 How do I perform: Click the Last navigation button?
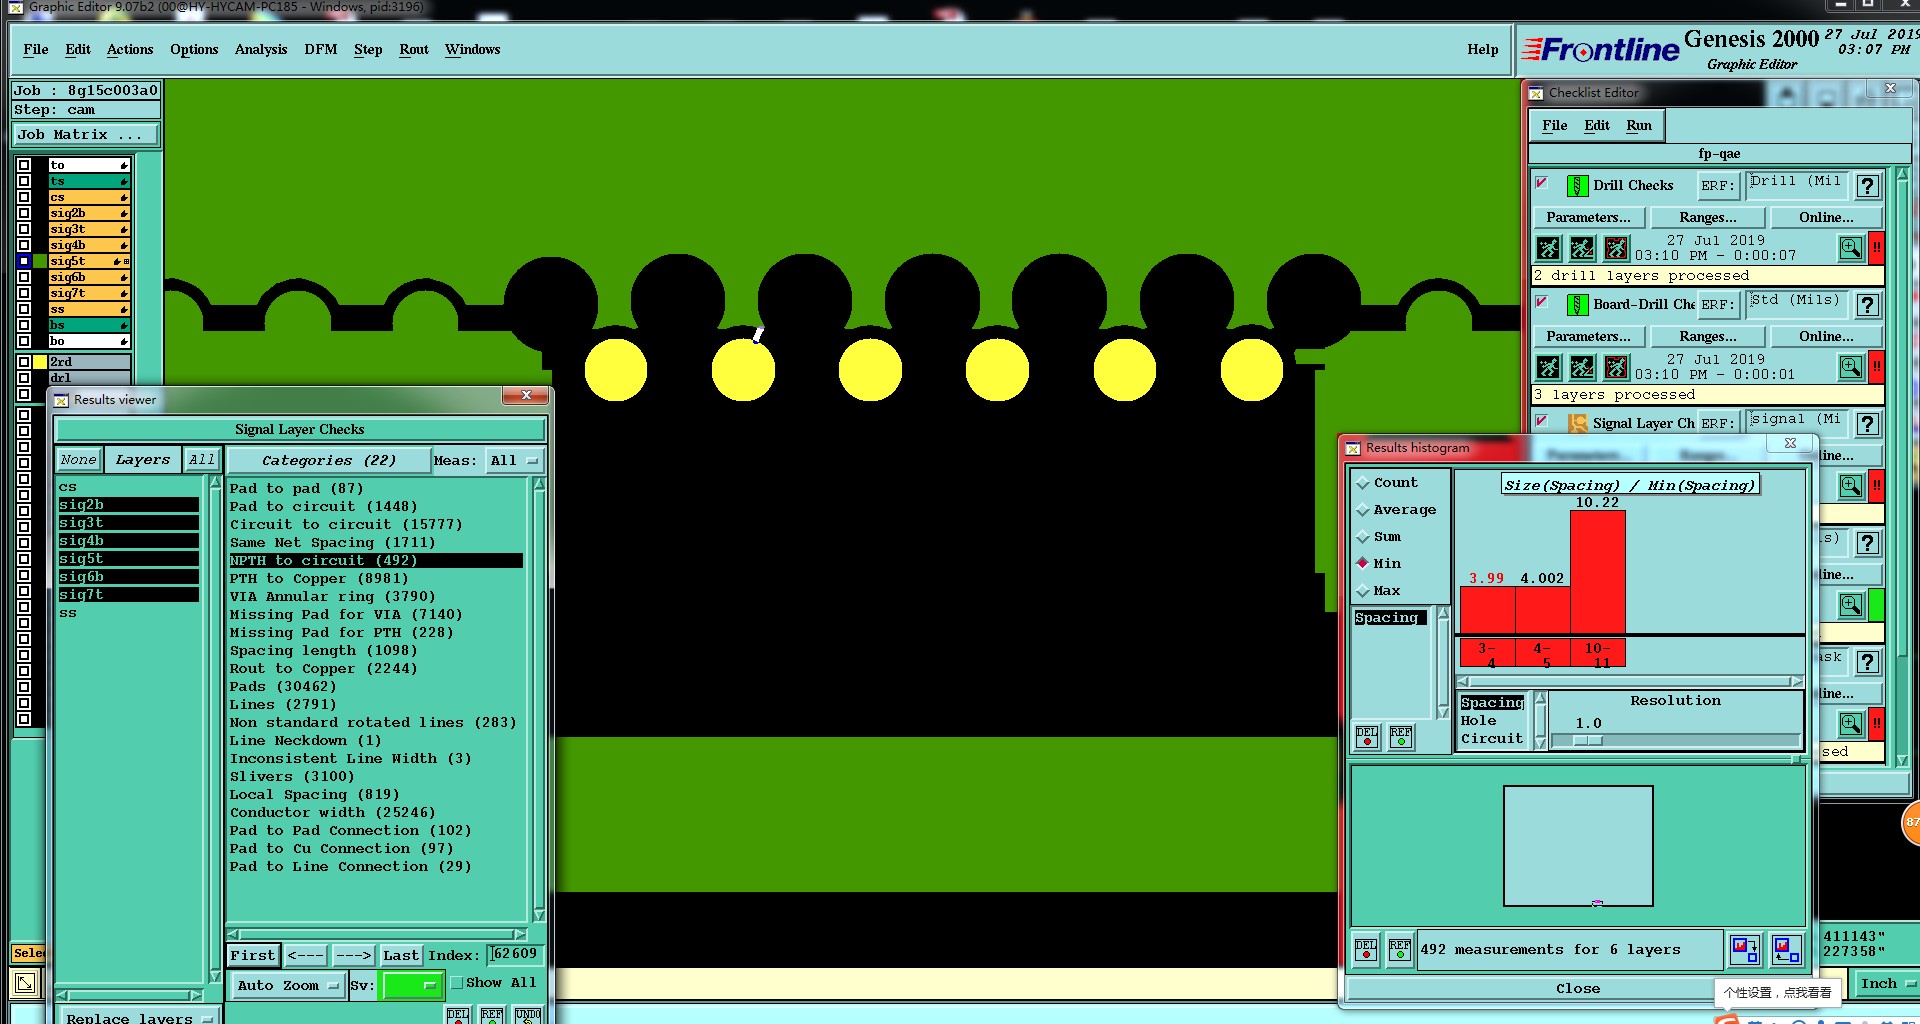pyautogui.click(x=401, y=956)
